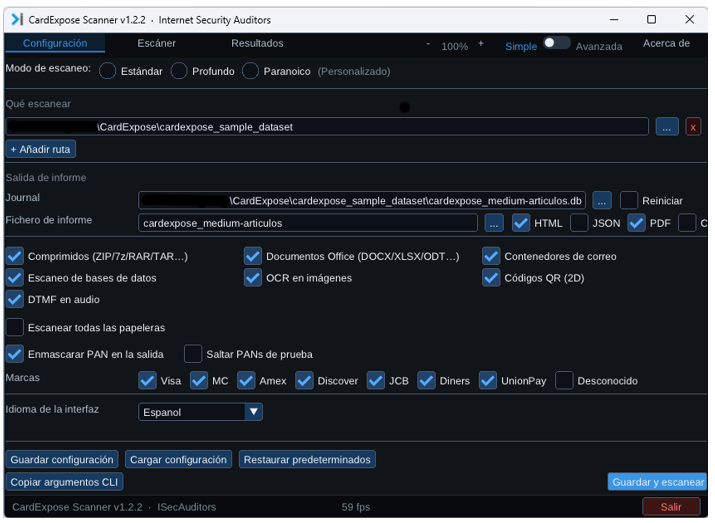Uncheck the Diners brand
The image size is (715, 523).
426,381
